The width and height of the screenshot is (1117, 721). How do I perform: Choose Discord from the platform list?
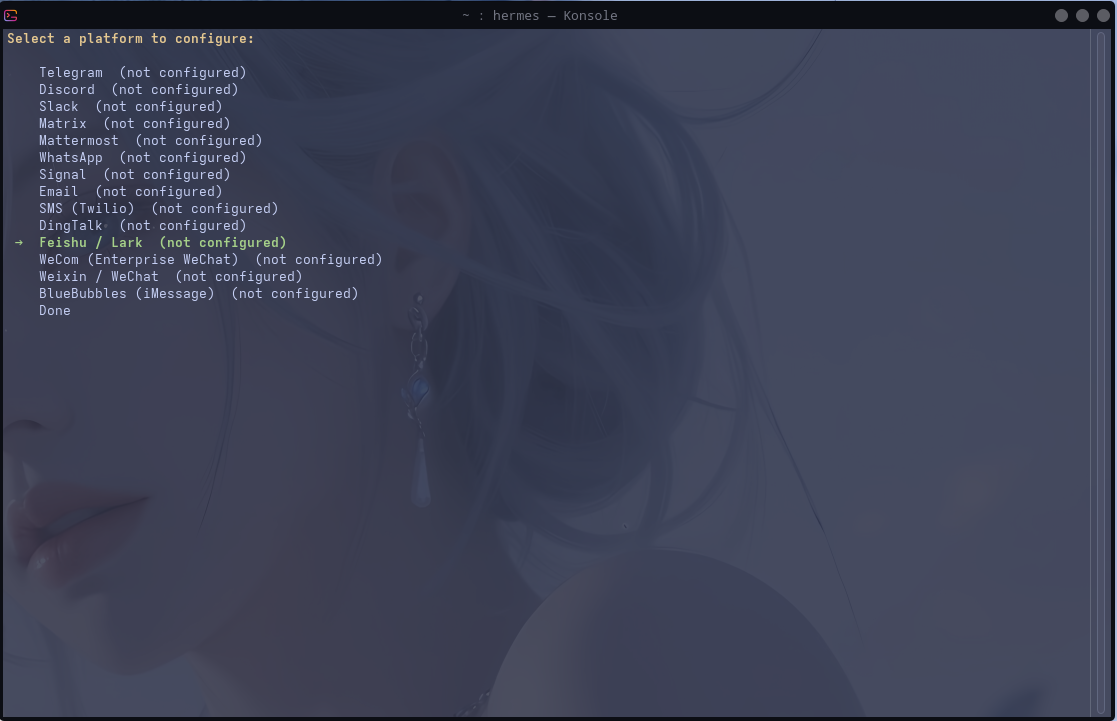click(67, 90)
